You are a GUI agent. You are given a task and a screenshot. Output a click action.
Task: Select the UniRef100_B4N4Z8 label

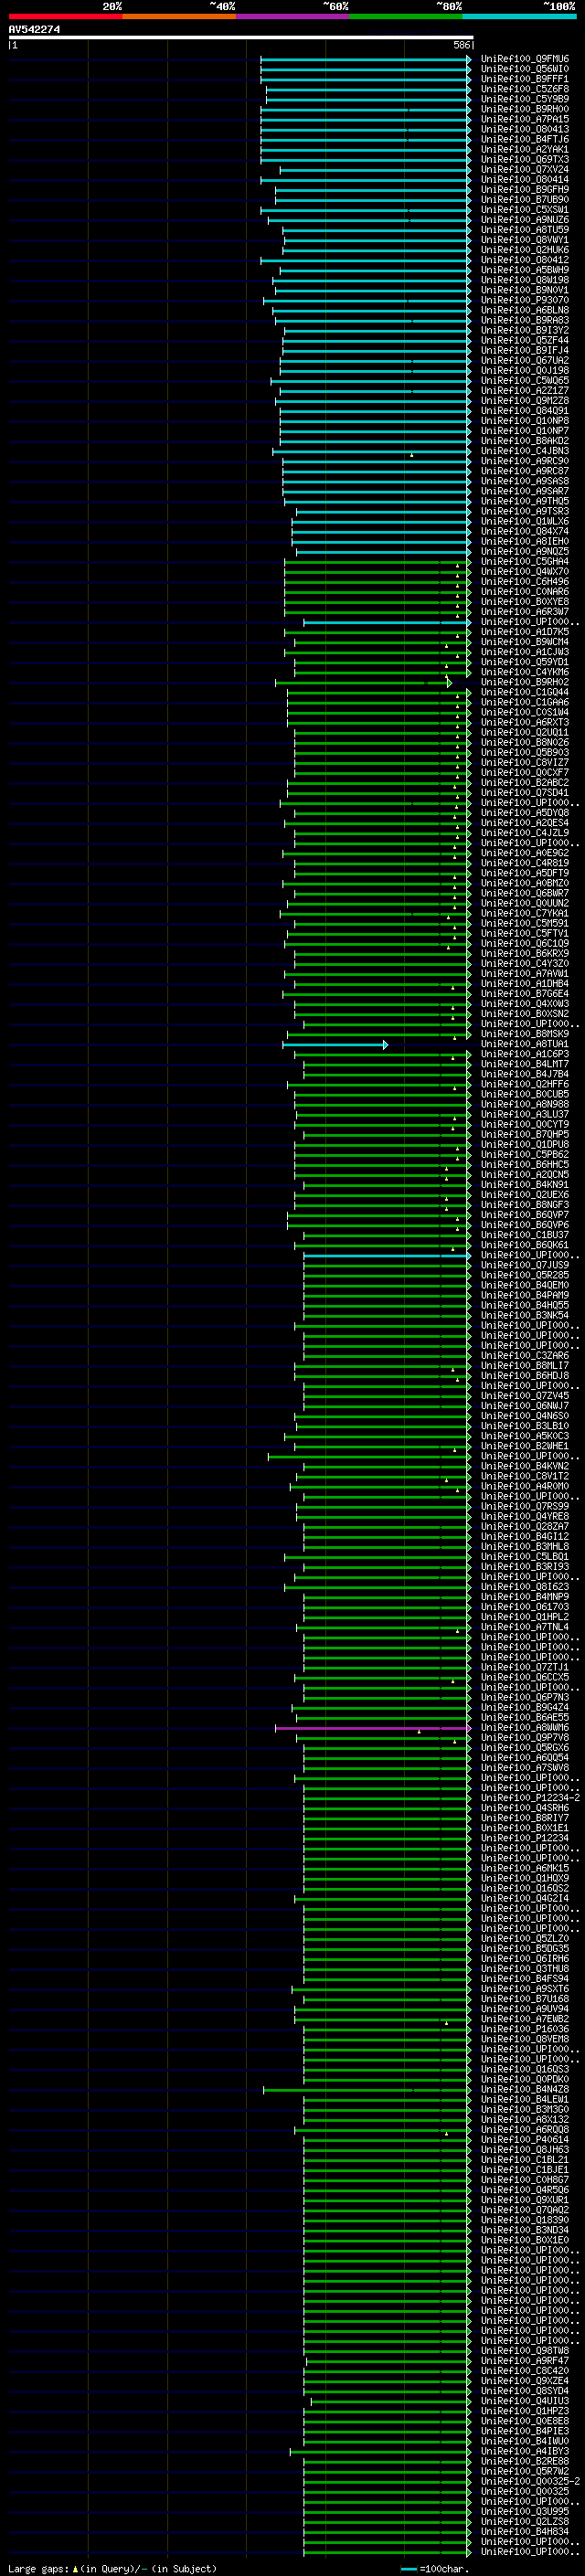[525, 2089]
